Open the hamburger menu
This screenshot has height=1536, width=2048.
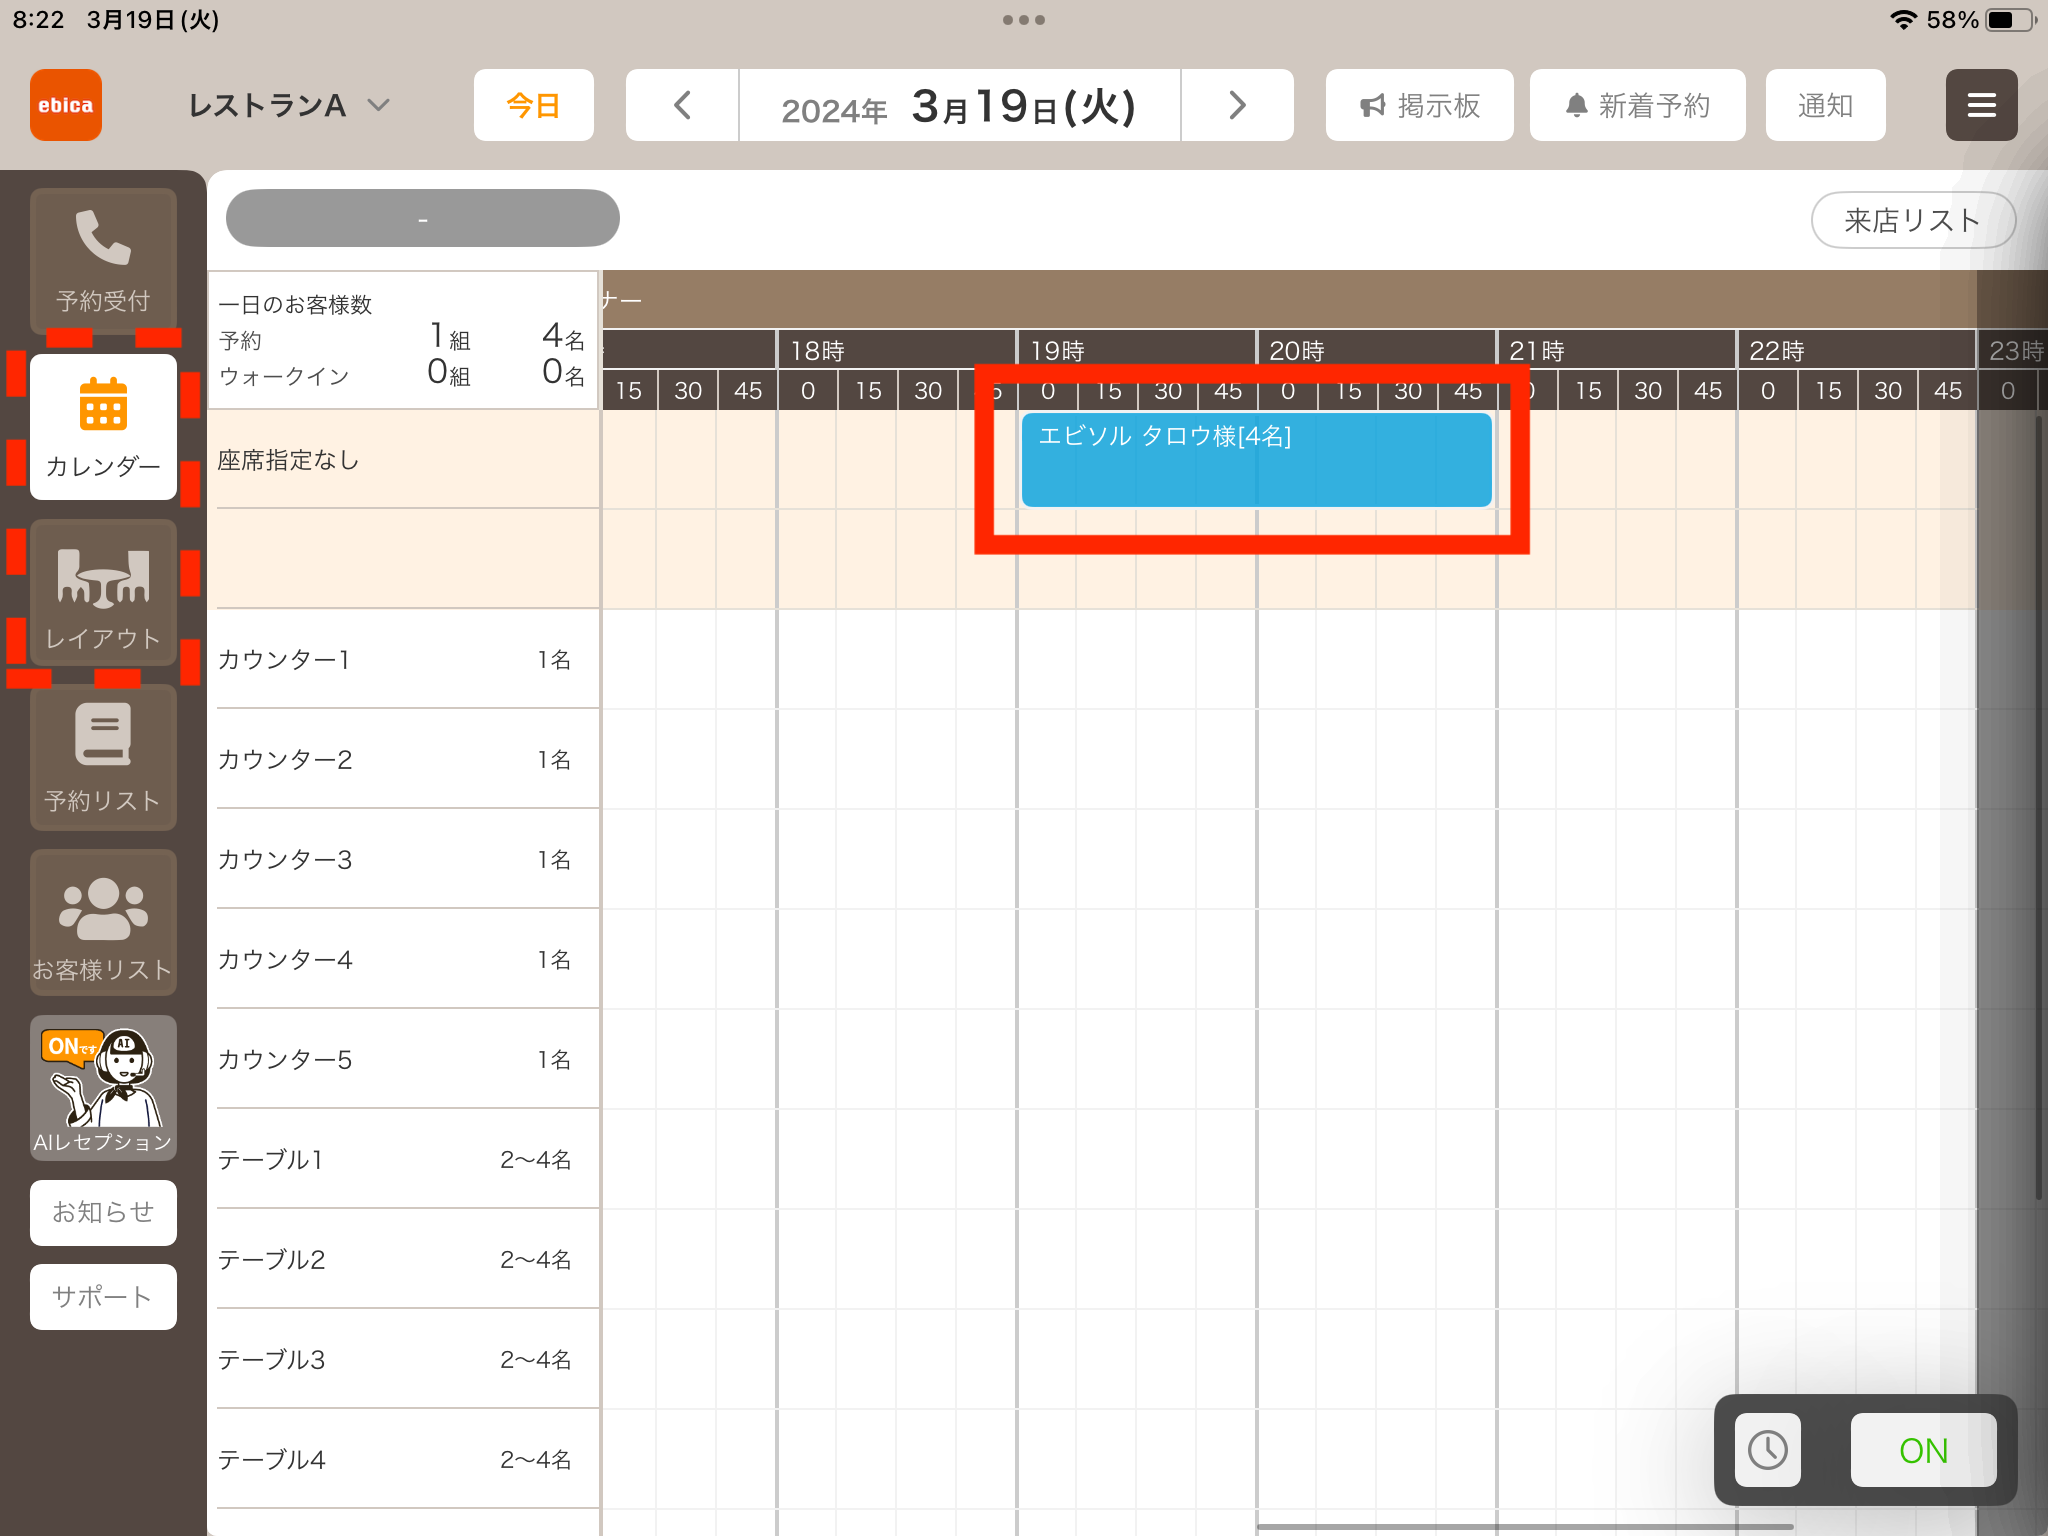pyautogui.click(x=1981, y=105)
